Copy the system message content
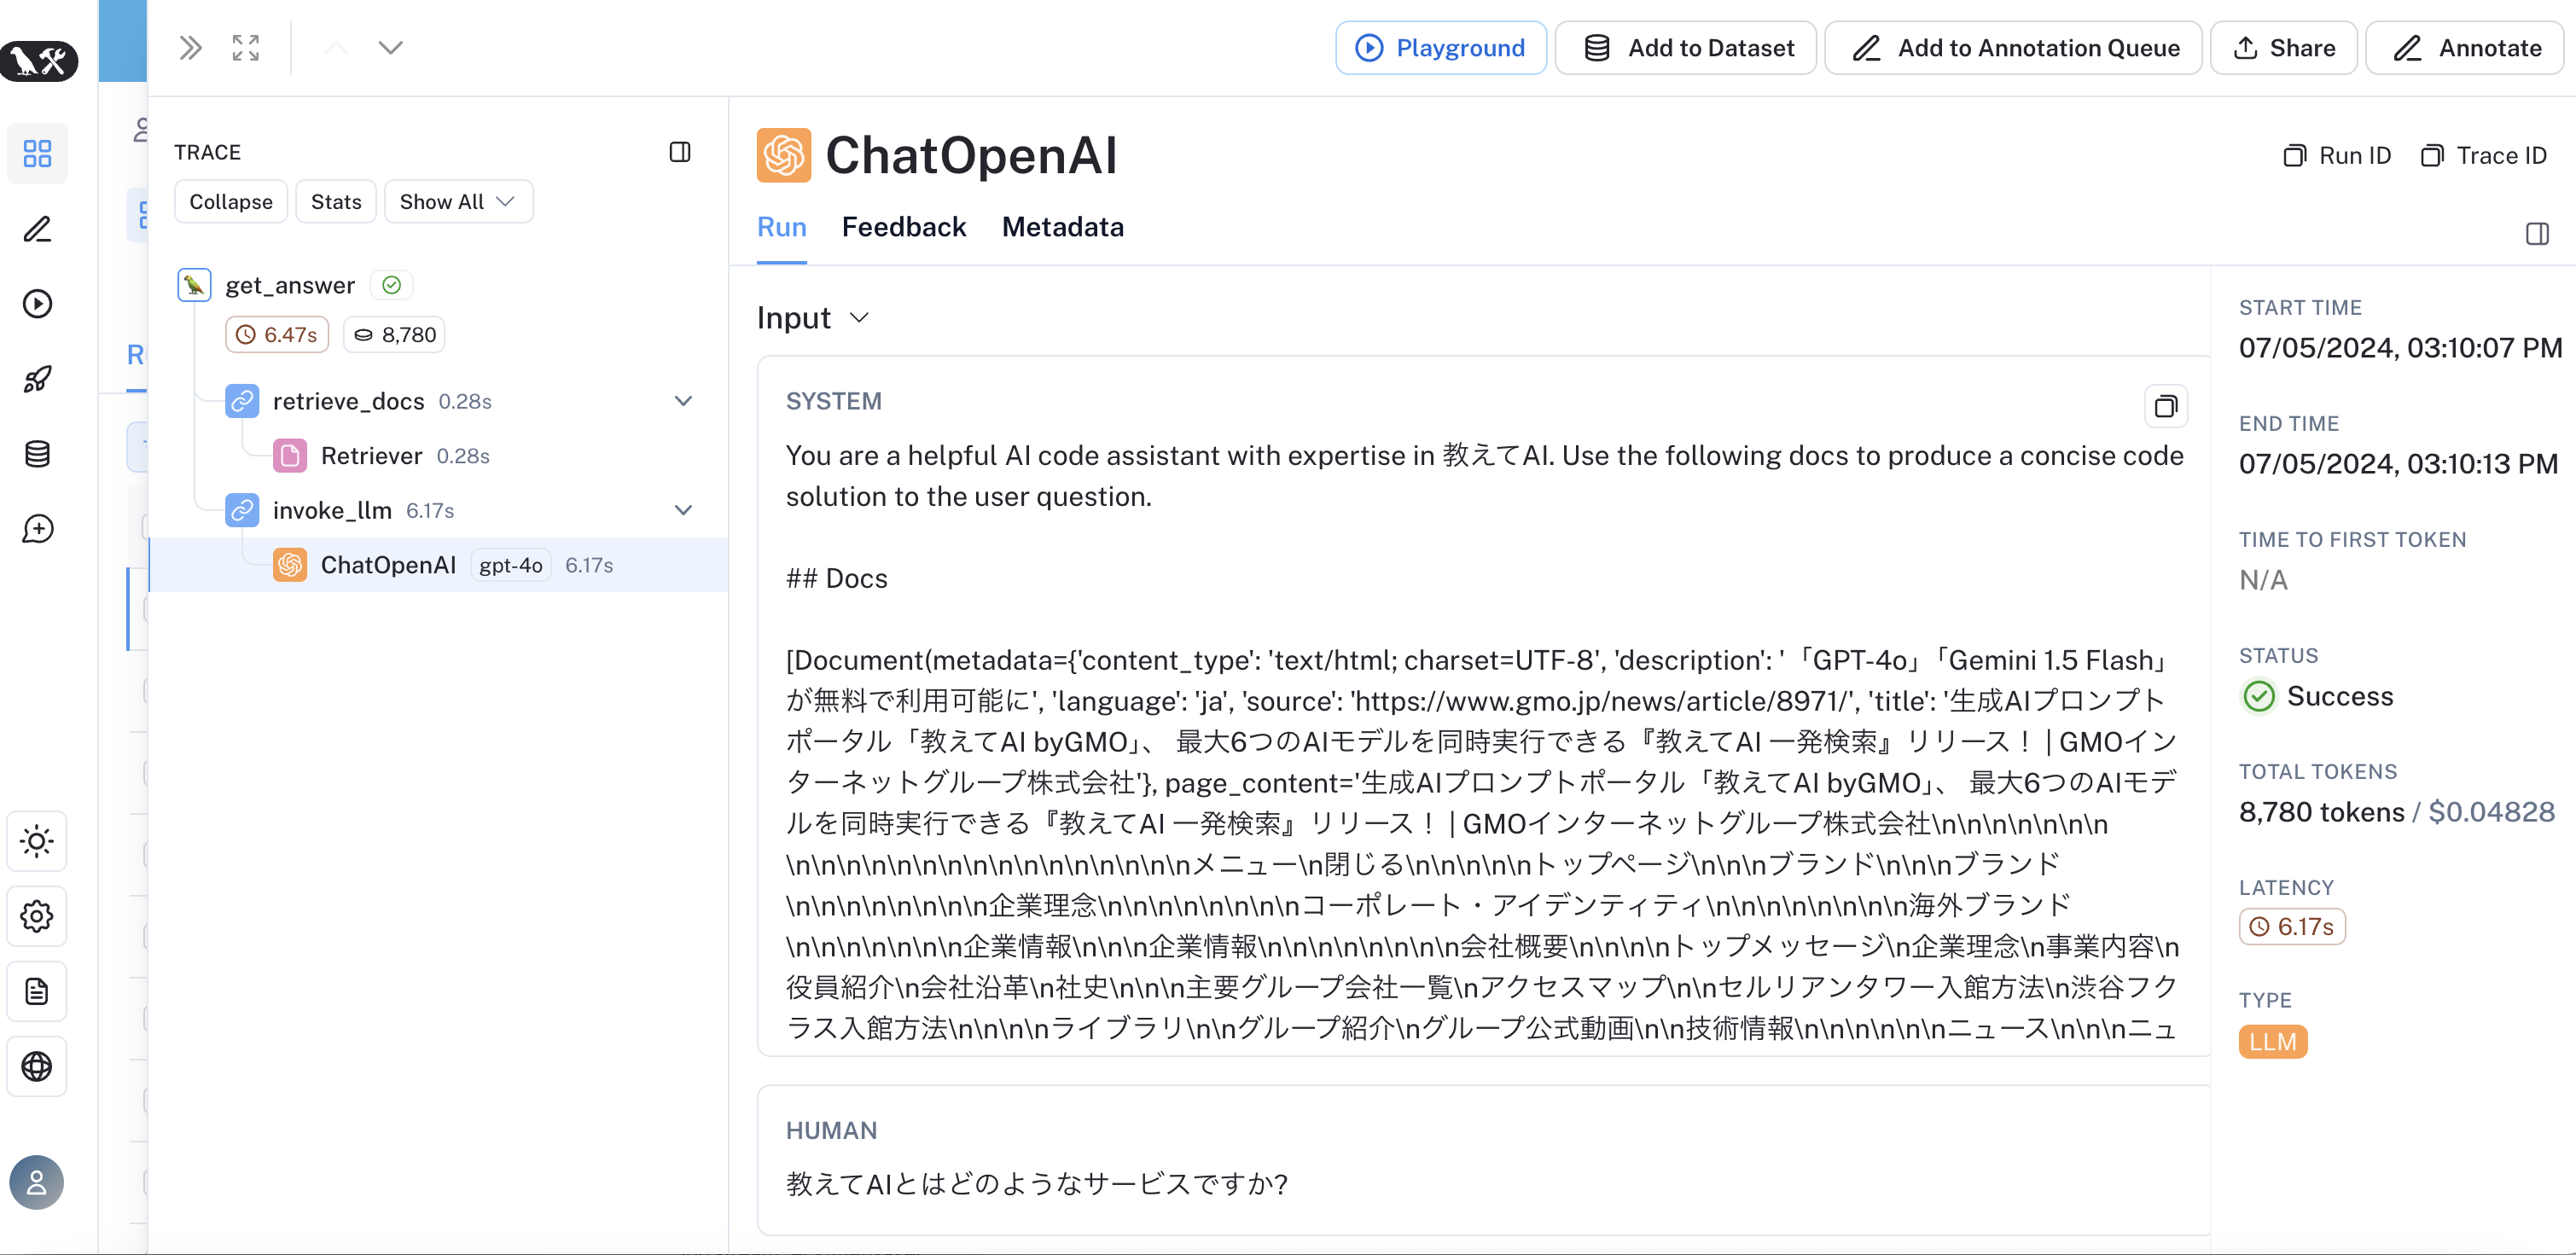This screenshot has width=2576, height=1255. pos(2166,406)
